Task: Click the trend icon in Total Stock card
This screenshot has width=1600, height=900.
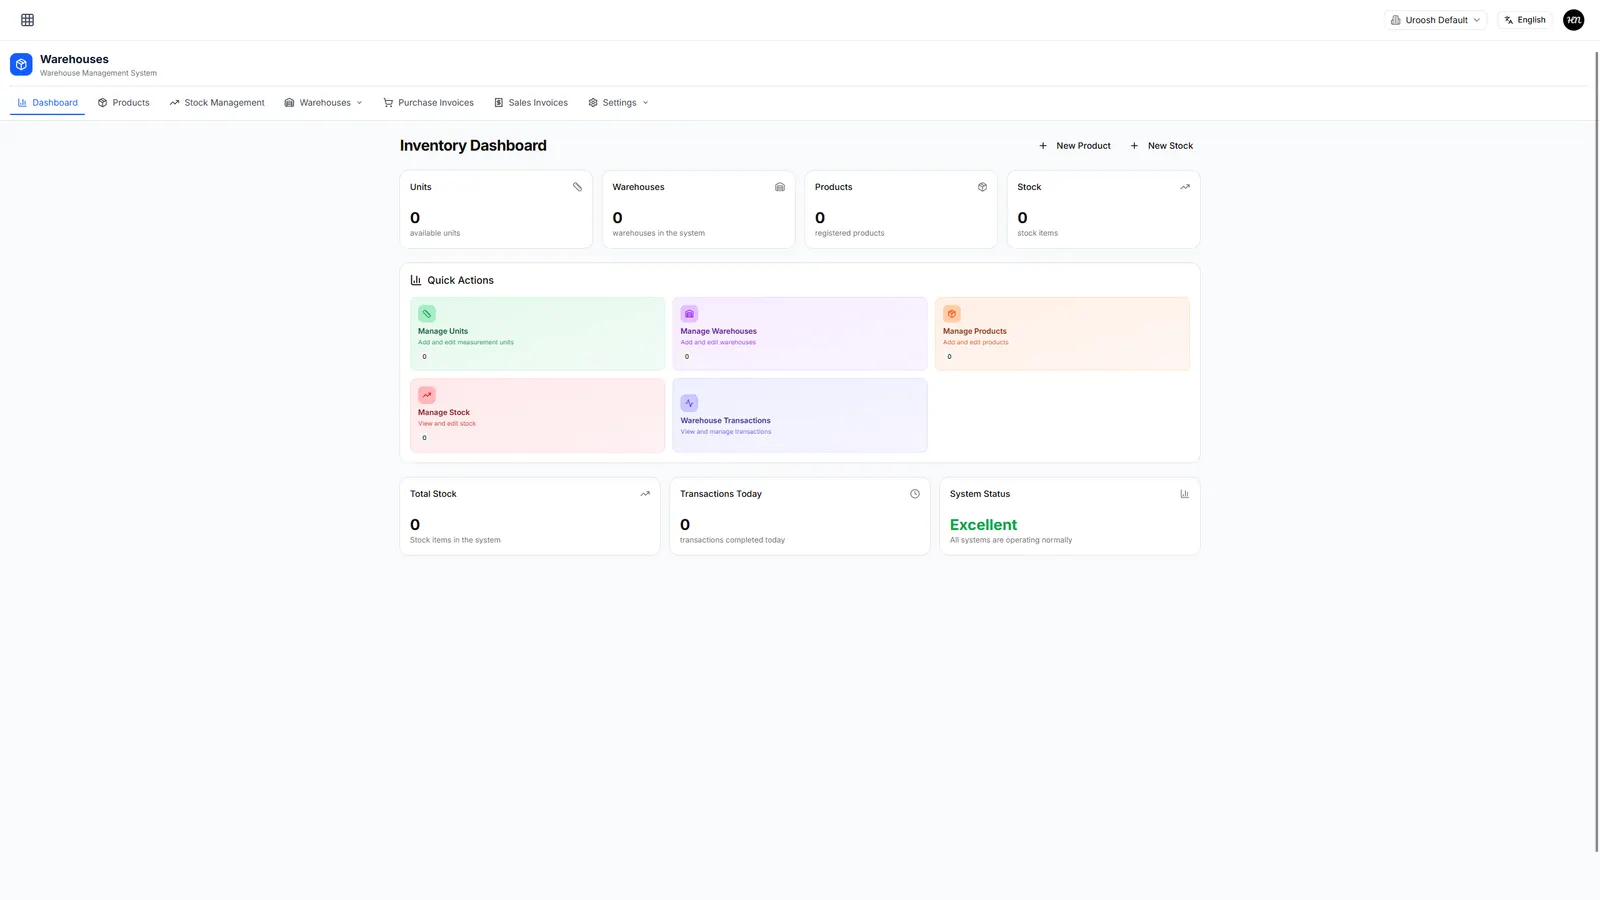Action: (645, 494)
